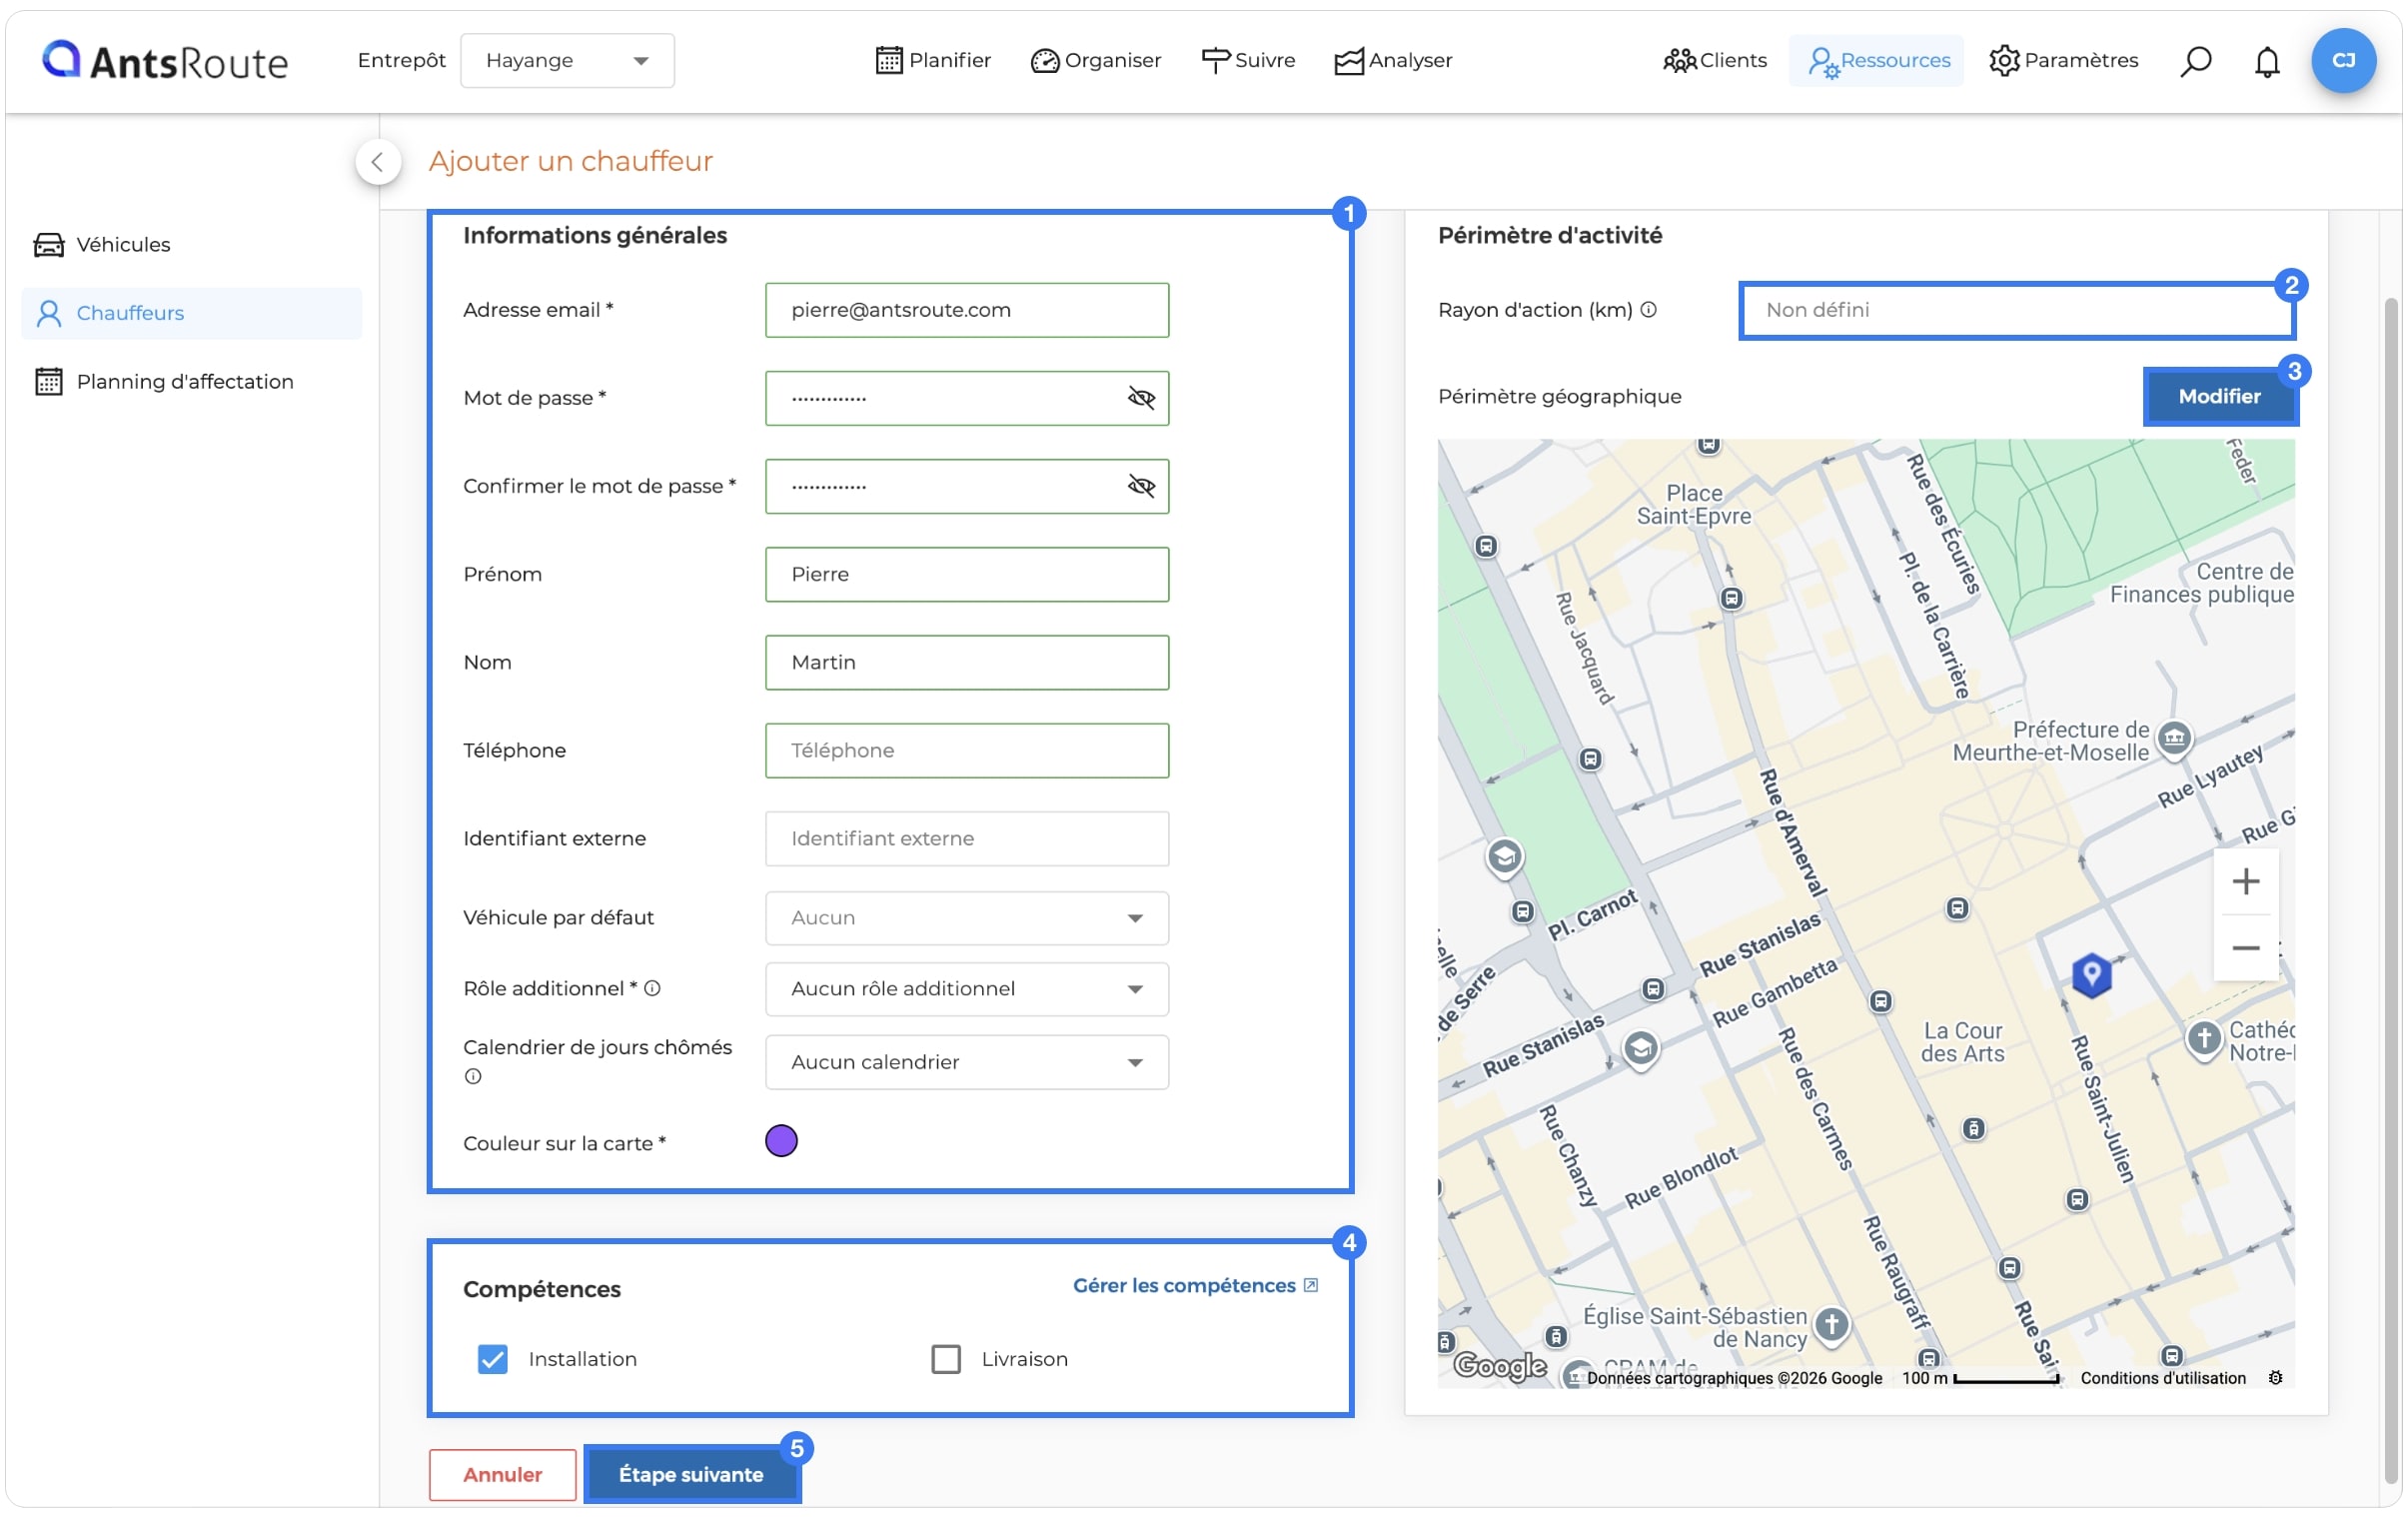Open the Ressources section

(1877, 61)
